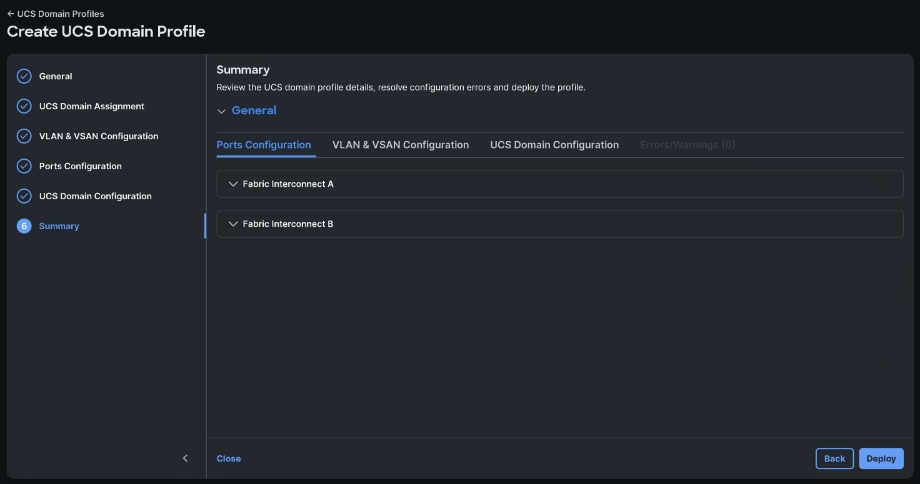
Task: Click the VLAN & VSAN Configuration checkmark icon
Action: 24,136
